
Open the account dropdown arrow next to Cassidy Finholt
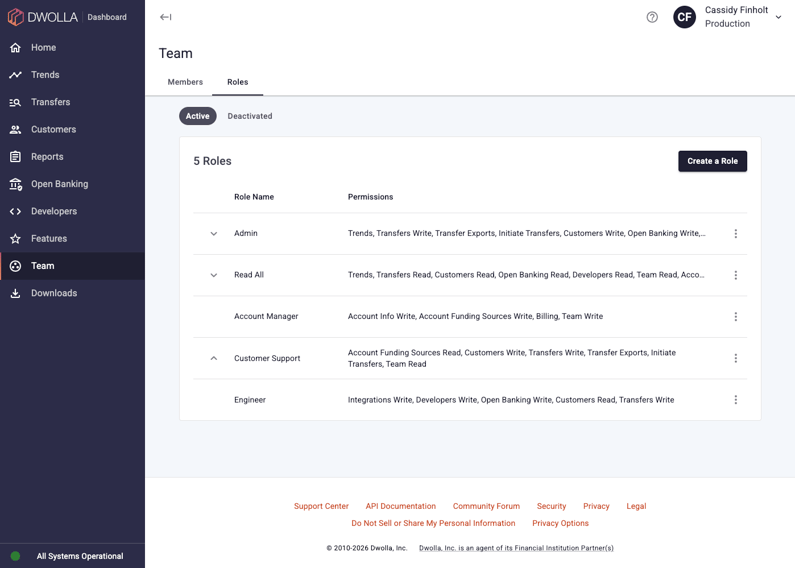click(x=778, y=17)
